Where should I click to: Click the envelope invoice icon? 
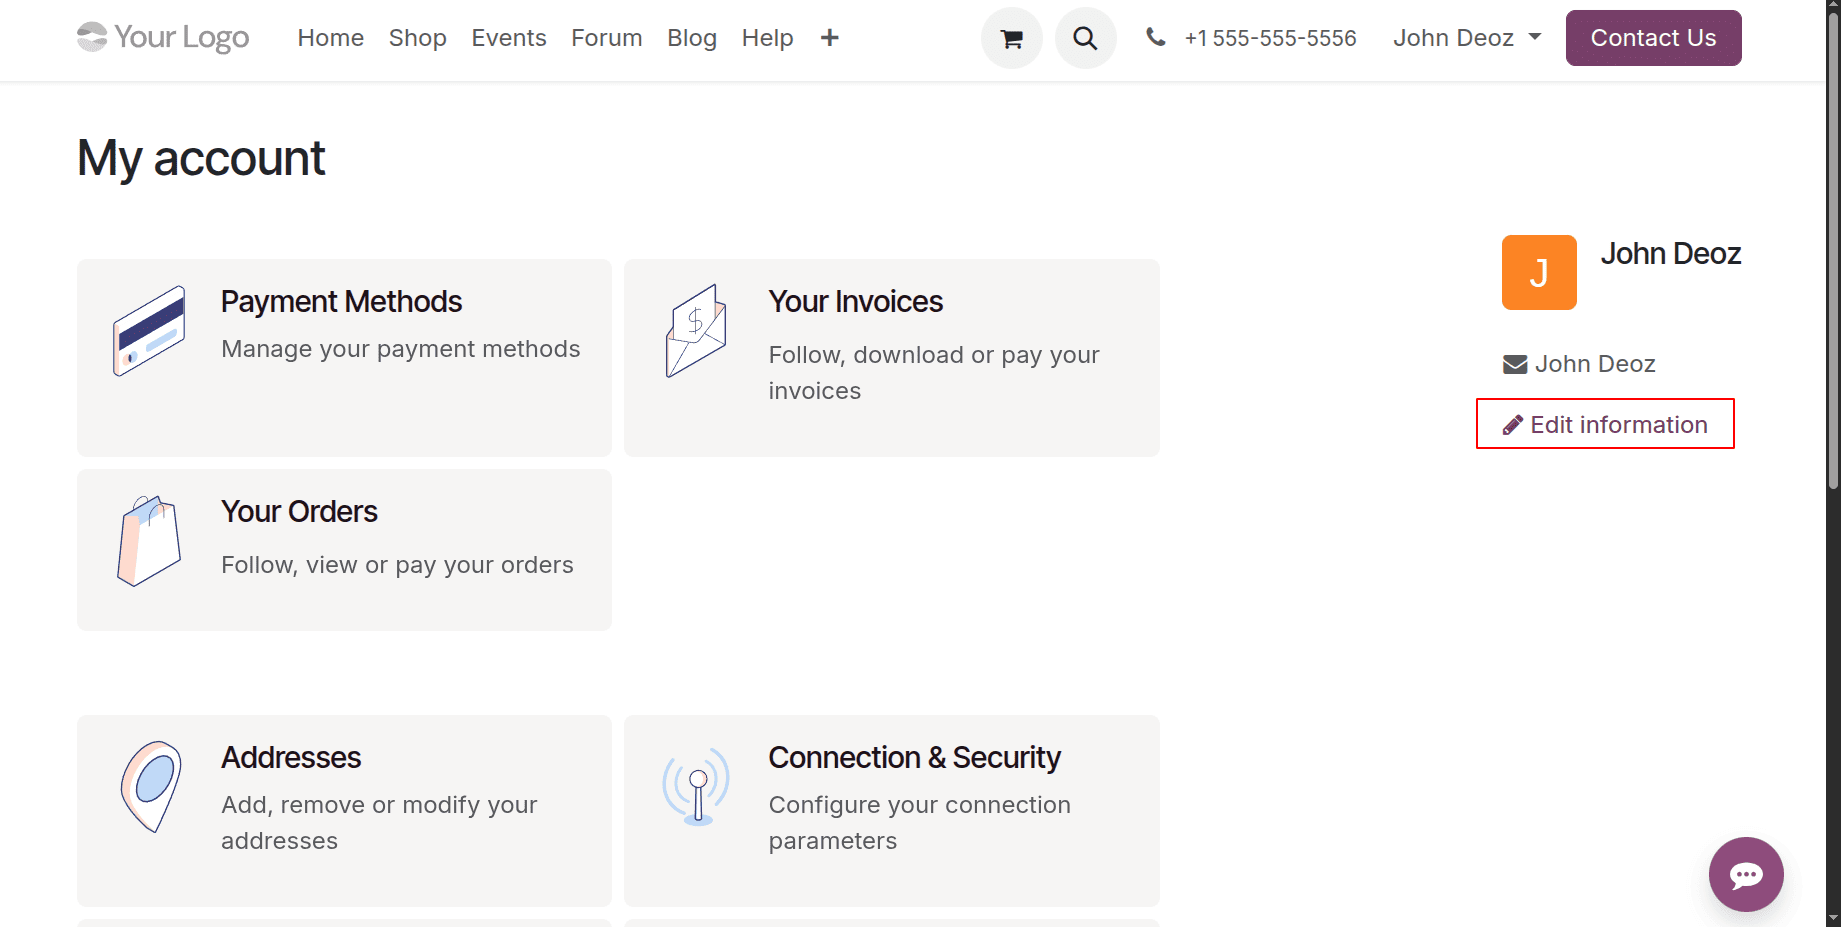[x=696, y=331]
